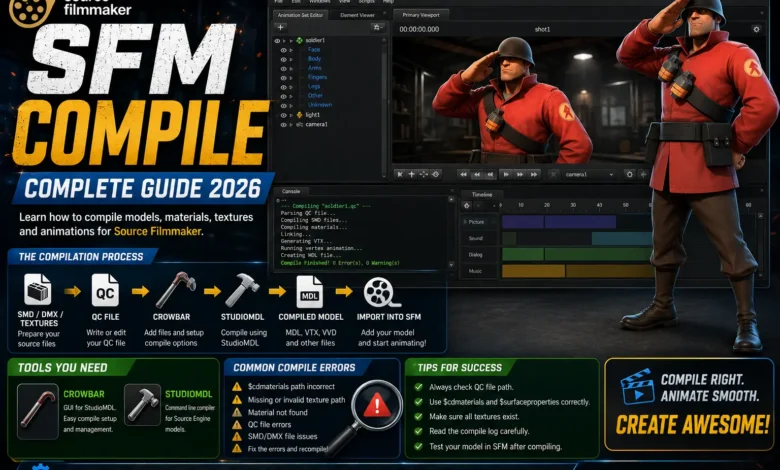780x470 pixels.
Task: Click the film reel Import into SFM icon
Action: click(381, 292)
